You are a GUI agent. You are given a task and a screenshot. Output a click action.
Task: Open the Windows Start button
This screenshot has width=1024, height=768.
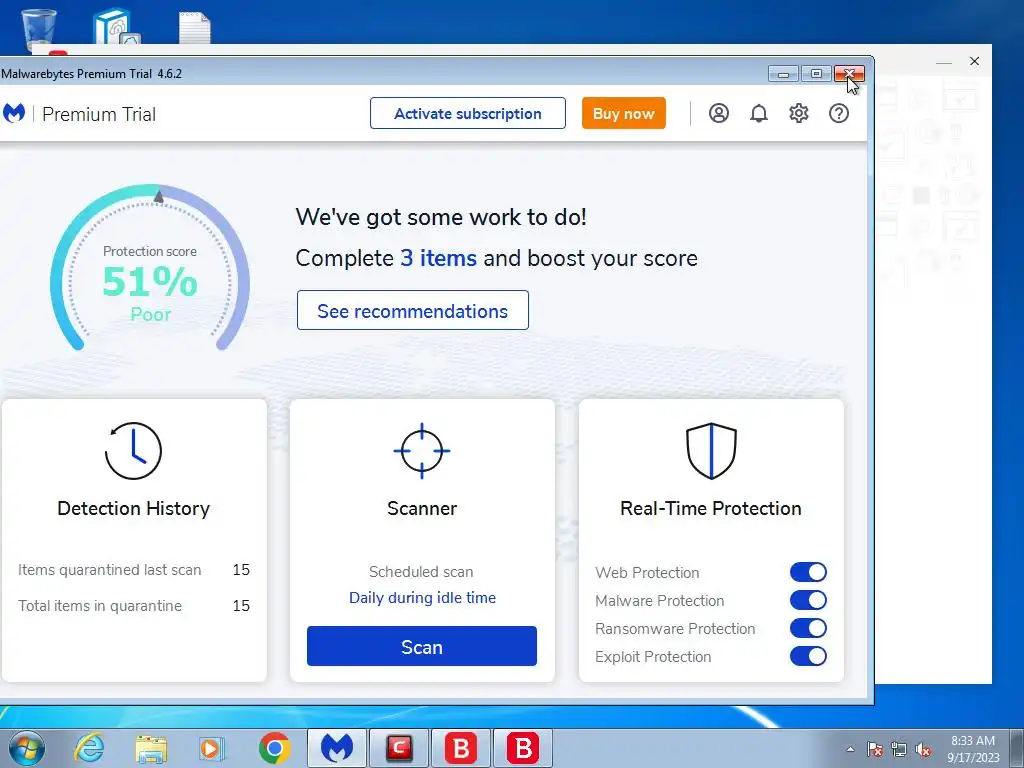(x=27, y=748)
